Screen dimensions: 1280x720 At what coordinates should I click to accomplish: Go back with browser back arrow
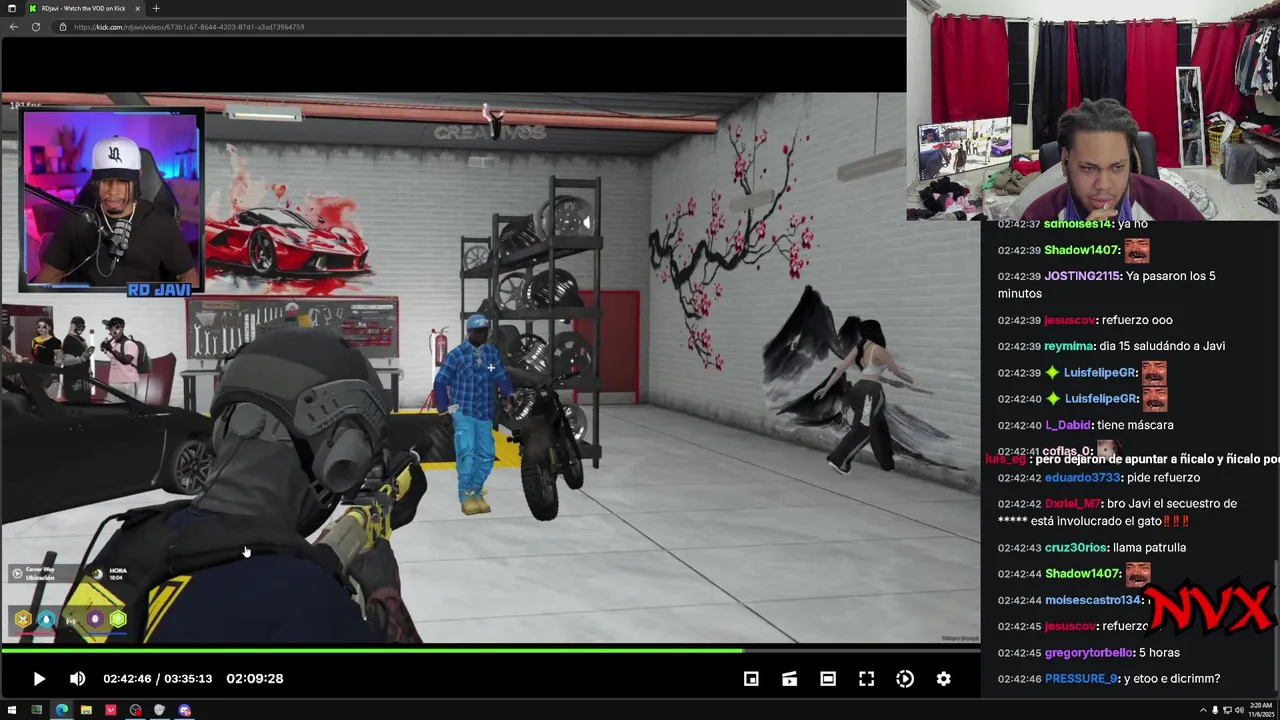(14, 27)
